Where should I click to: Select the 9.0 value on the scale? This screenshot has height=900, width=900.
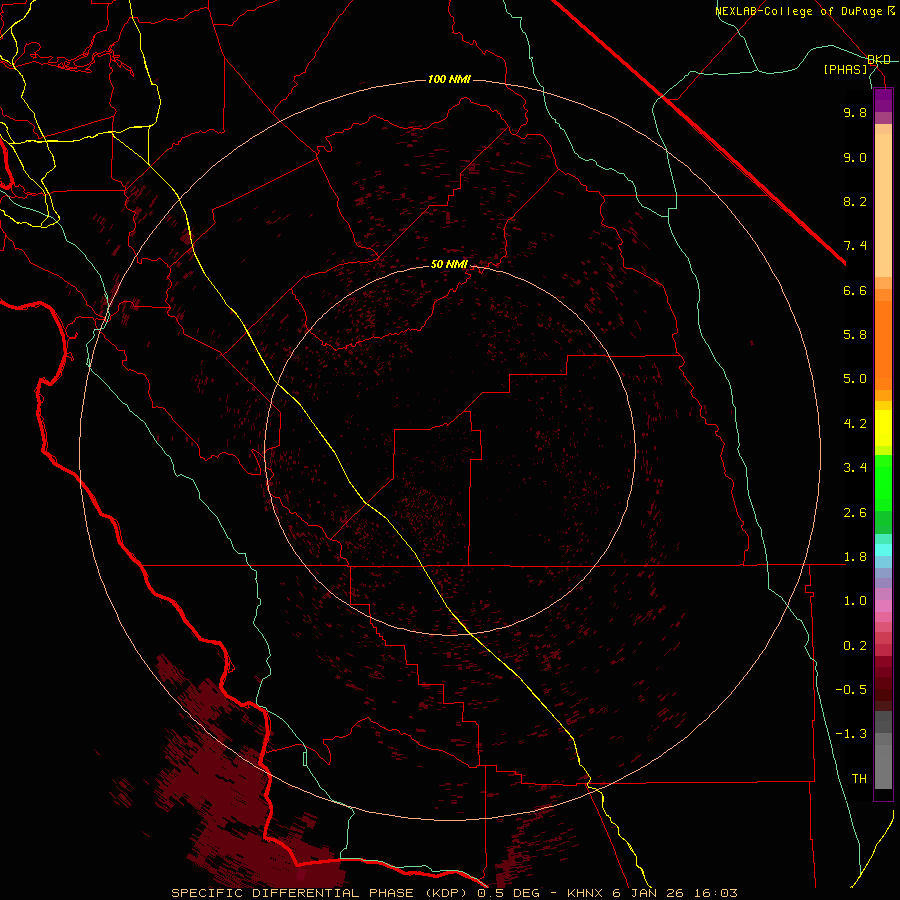(x=855, y=157)
